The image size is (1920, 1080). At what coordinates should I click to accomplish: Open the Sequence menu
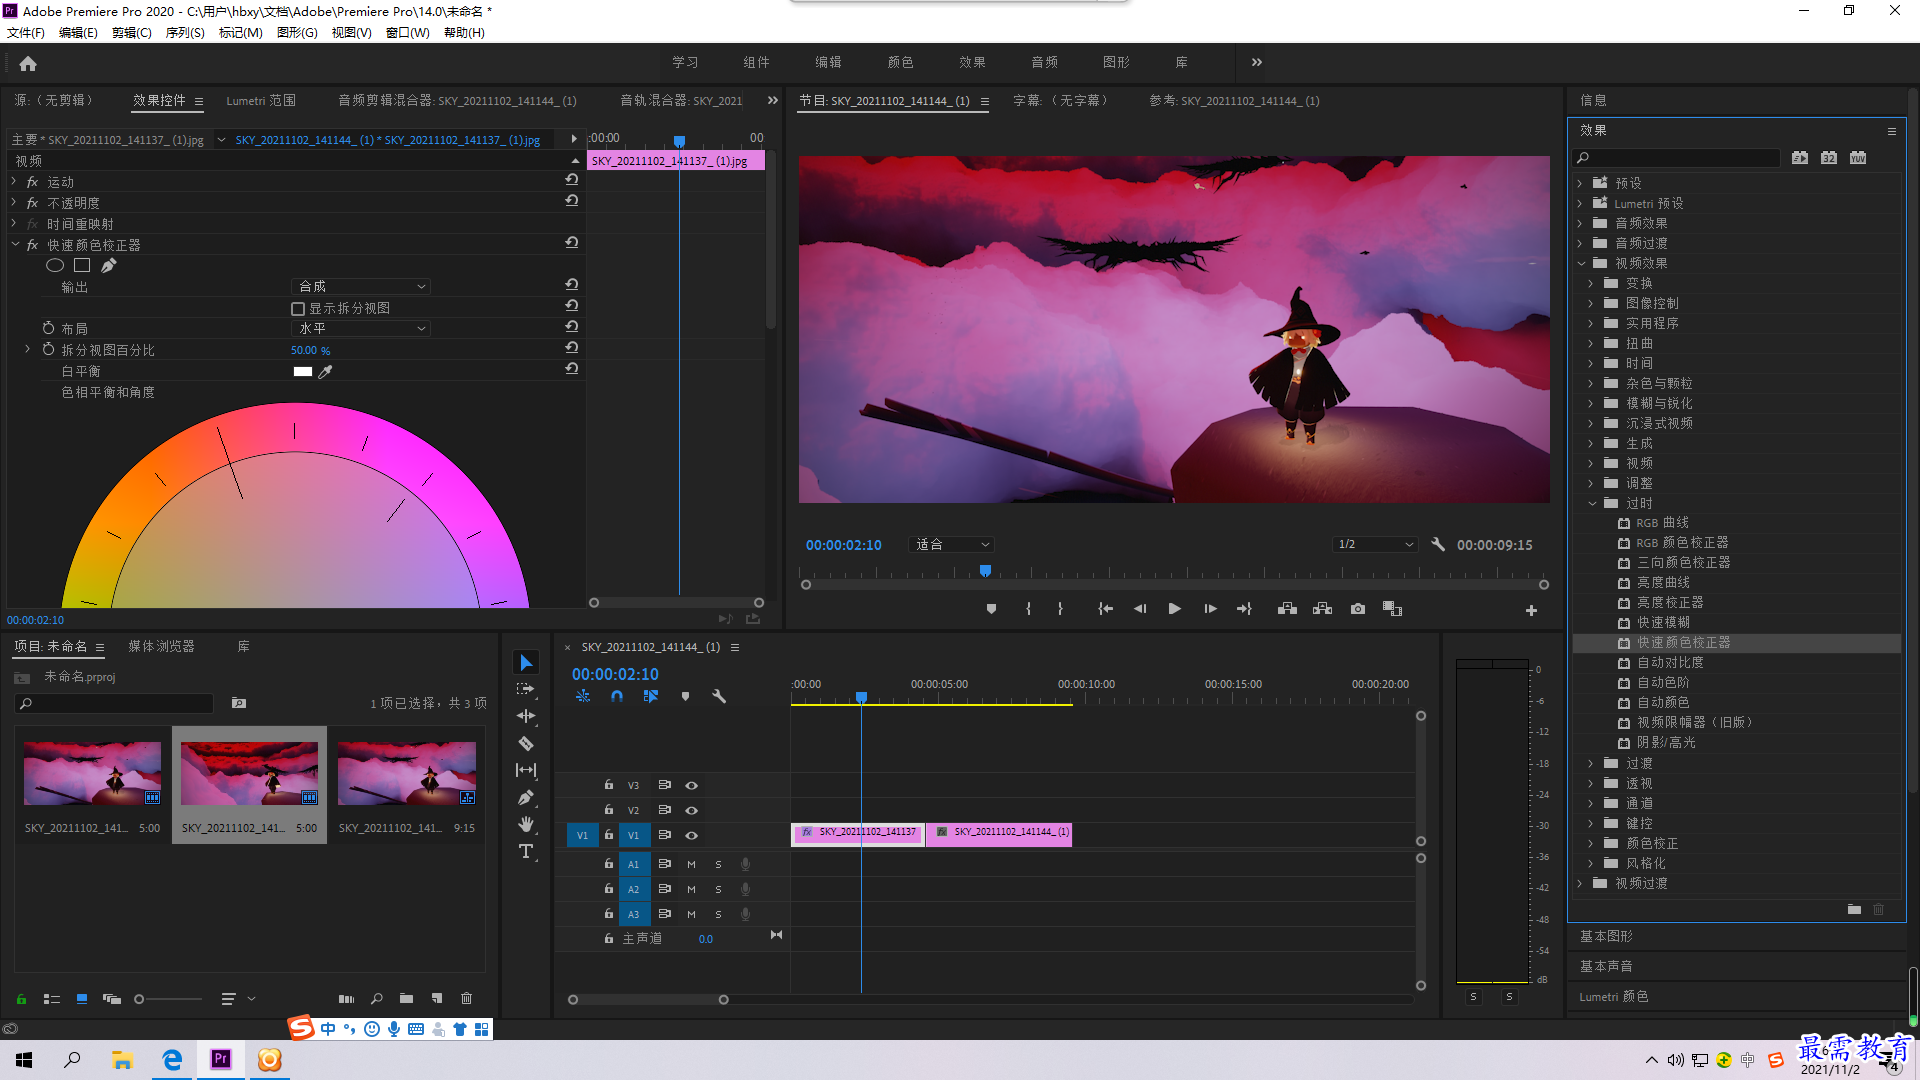point(185,33)
